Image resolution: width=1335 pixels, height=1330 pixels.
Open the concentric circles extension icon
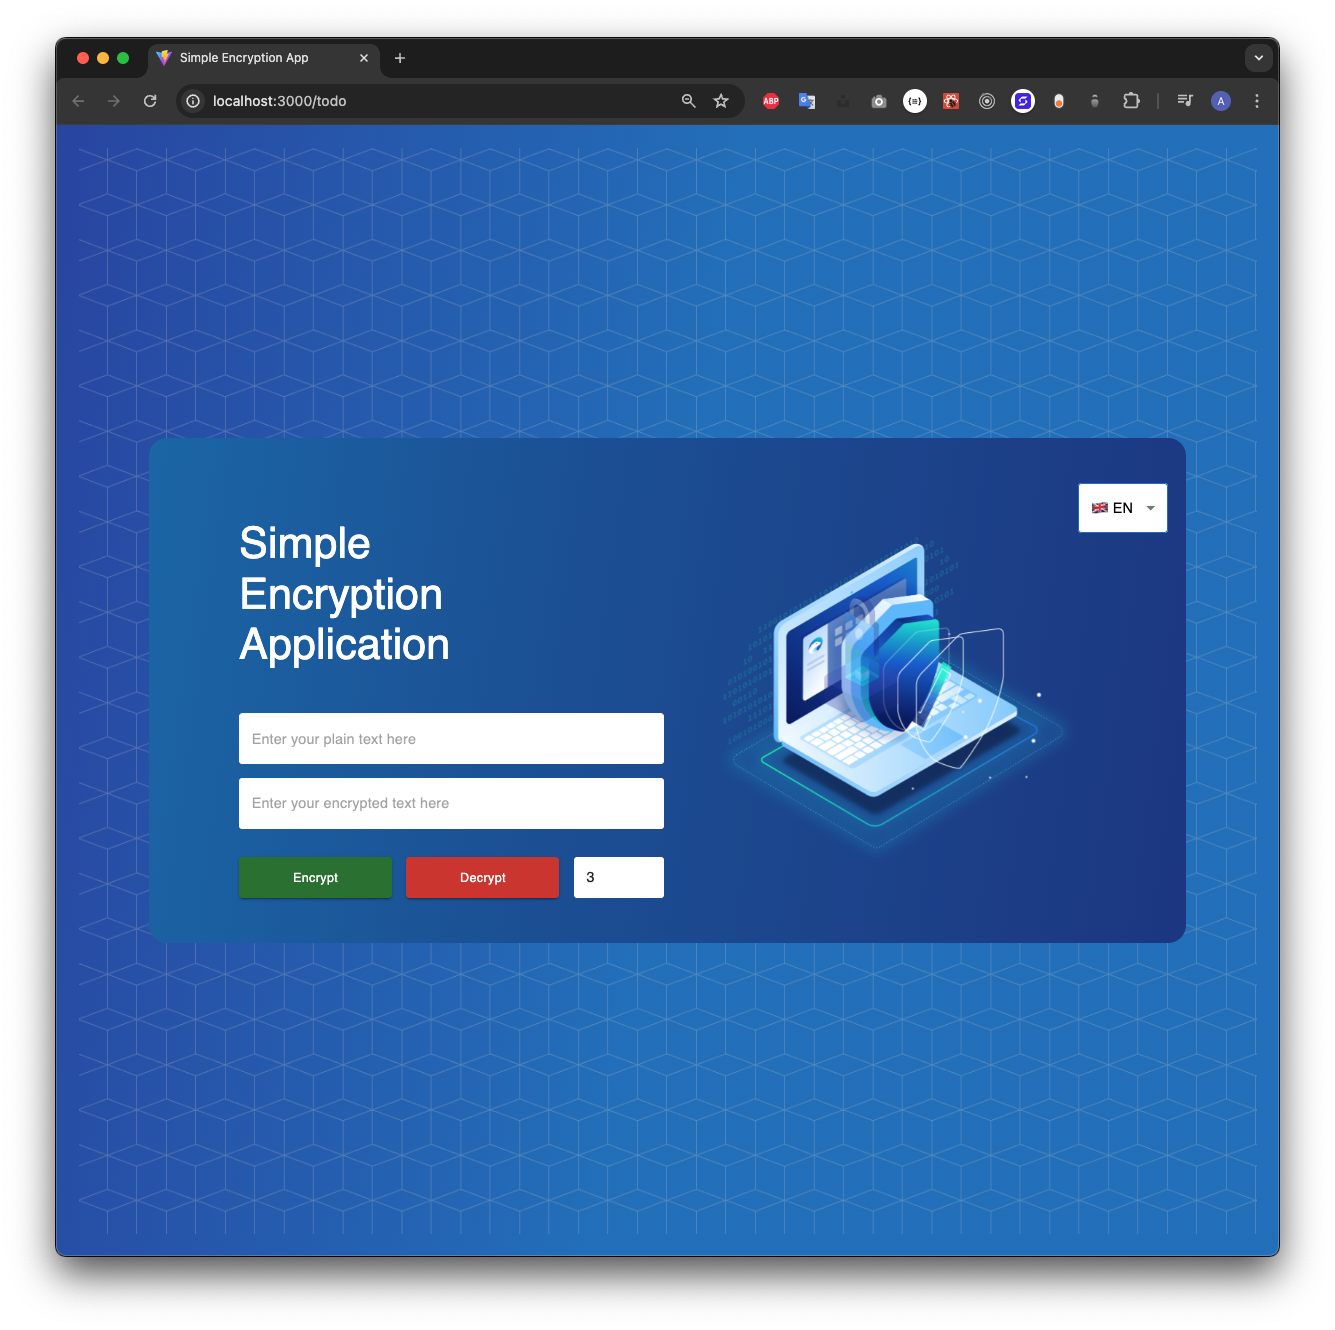point(987,101)
